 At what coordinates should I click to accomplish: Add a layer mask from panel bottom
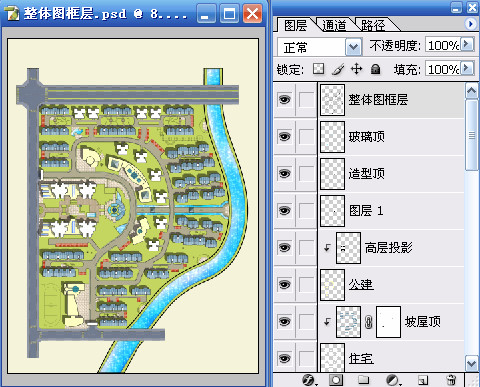pyautogui.click(x=336, y=380)
